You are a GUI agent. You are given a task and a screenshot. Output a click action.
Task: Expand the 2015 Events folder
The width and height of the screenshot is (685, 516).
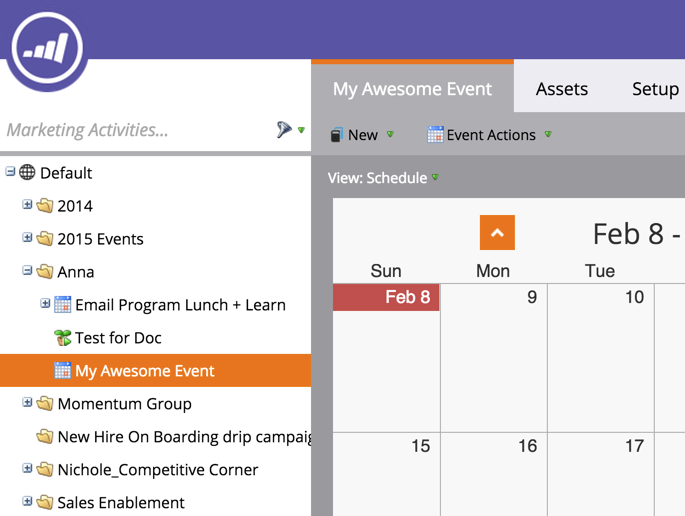click(x=28, y=238)
